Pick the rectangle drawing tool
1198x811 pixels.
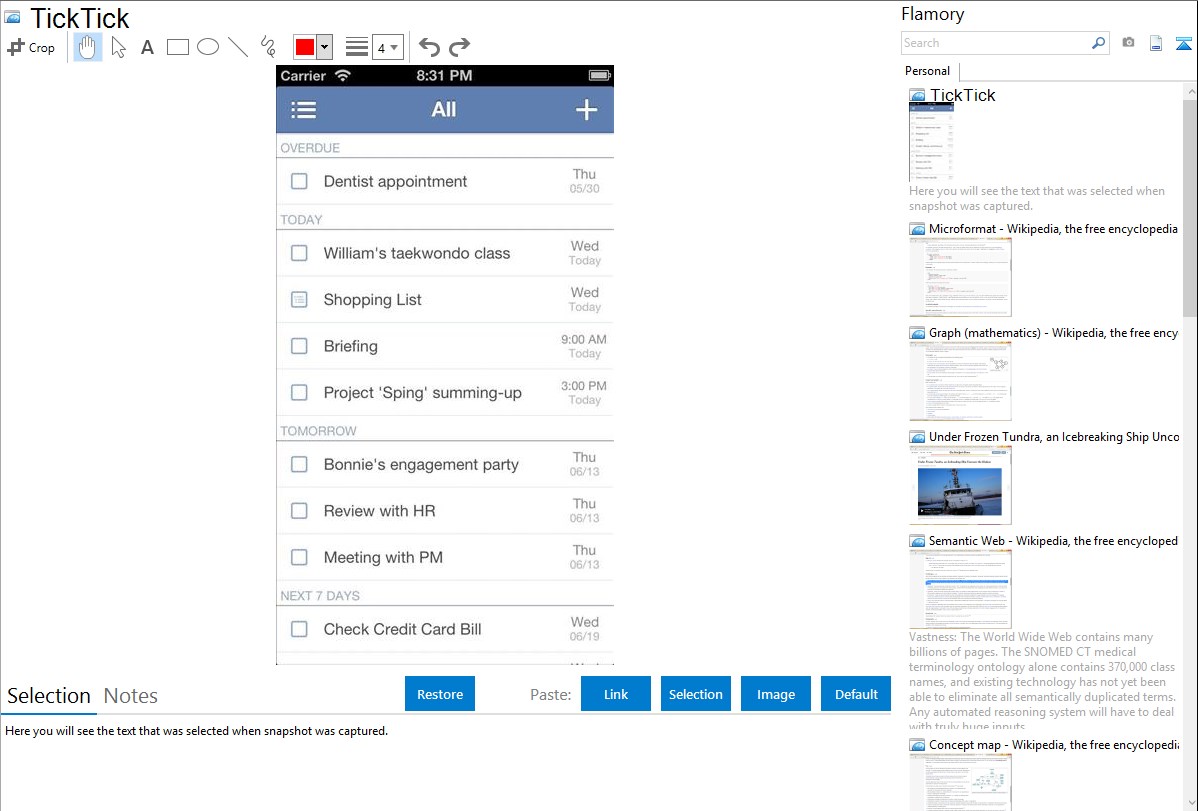(x=177, y=47)
